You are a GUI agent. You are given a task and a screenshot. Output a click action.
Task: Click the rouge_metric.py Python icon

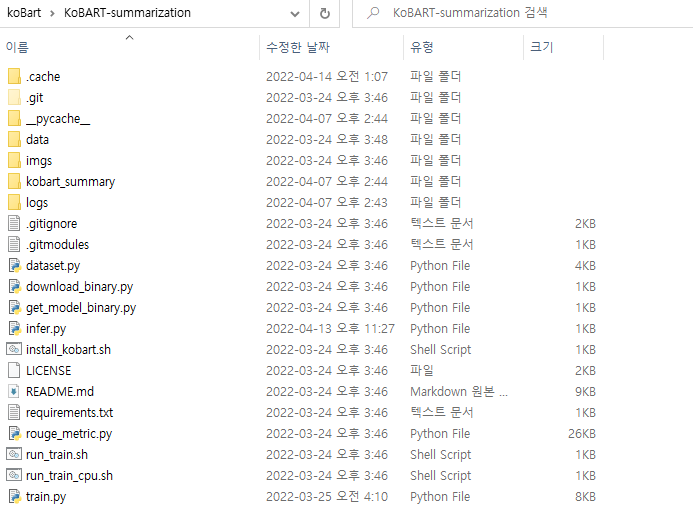[15, 433]
